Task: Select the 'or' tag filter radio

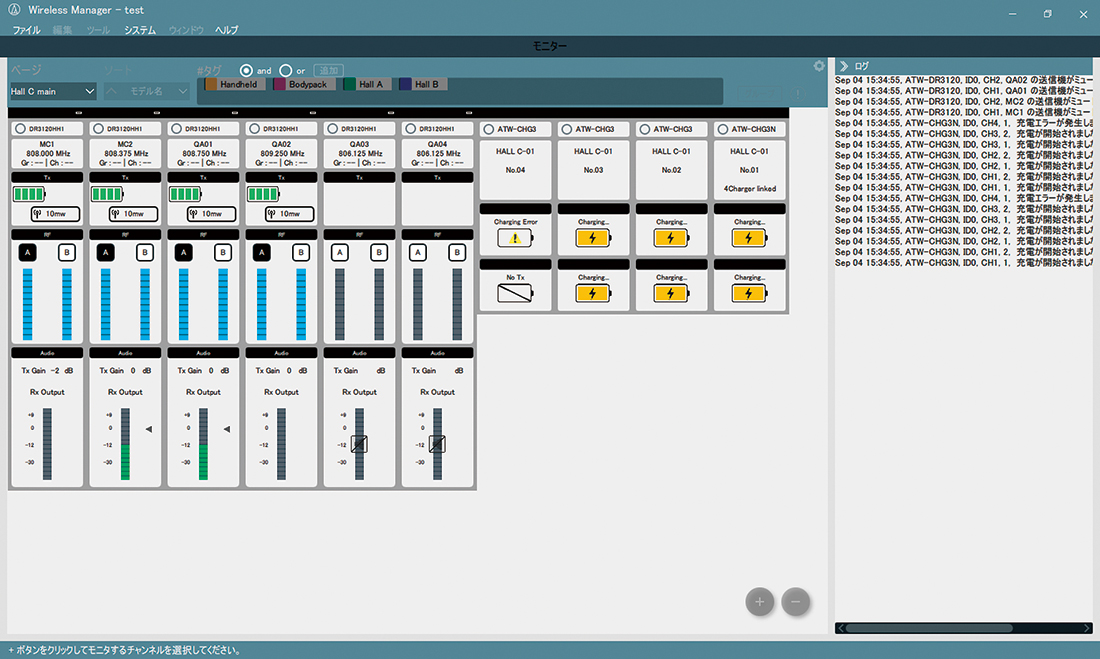Action: (x=286, y=70)
